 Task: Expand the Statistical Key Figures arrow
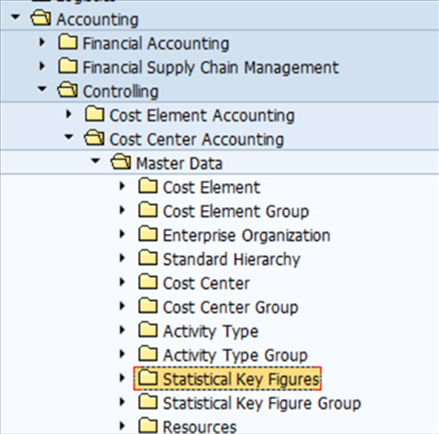[x=122, y=378]
